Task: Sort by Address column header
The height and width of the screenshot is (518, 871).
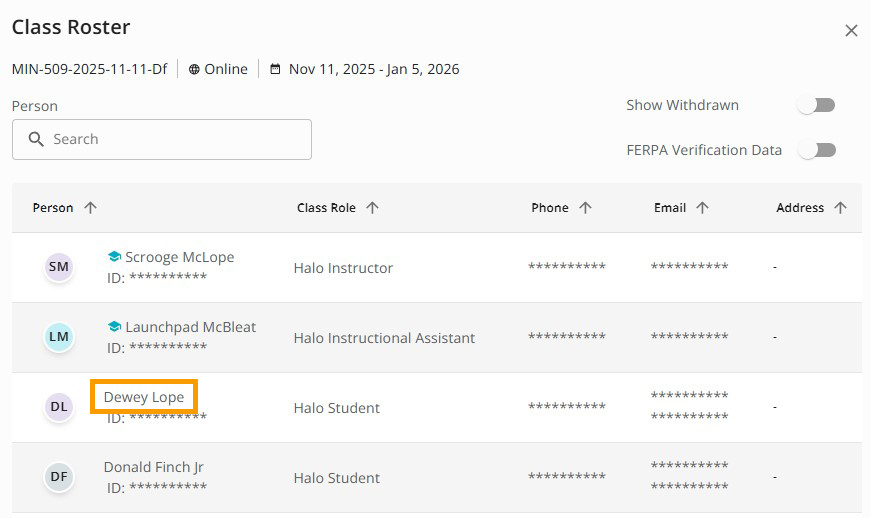Action: tap(800, 208)
